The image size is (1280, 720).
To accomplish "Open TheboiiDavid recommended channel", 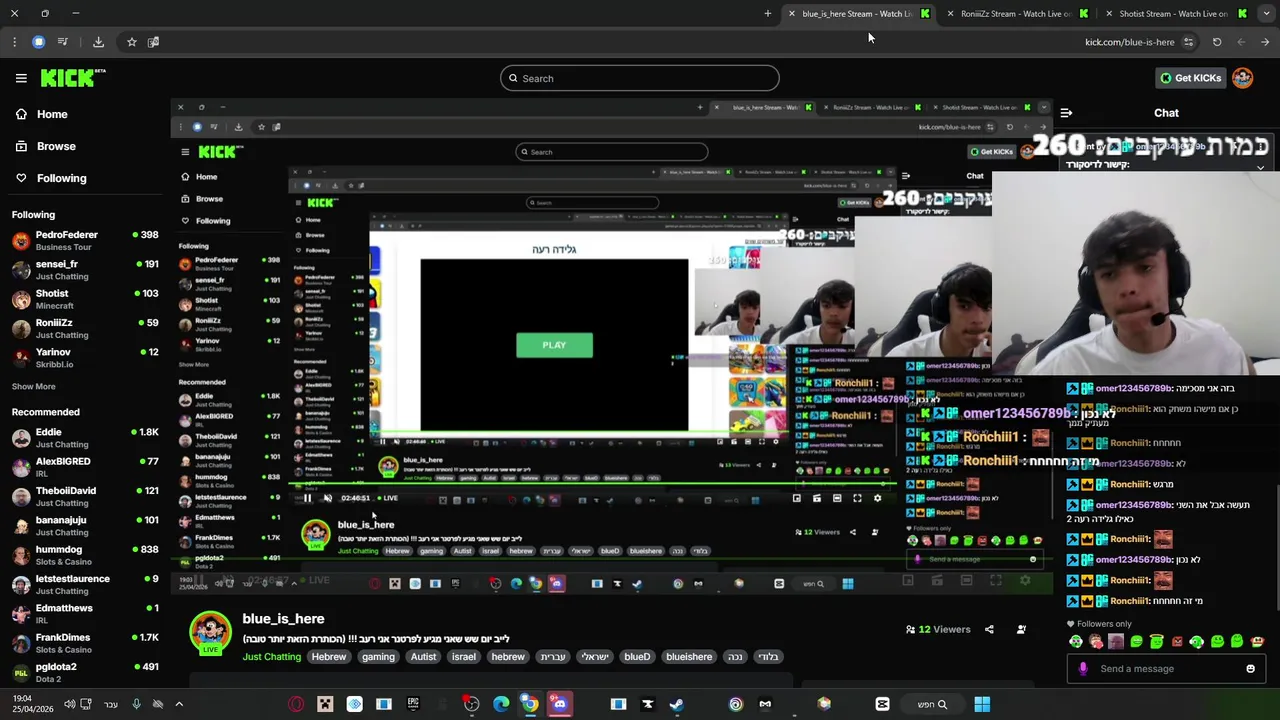I will tap(84, 496).
